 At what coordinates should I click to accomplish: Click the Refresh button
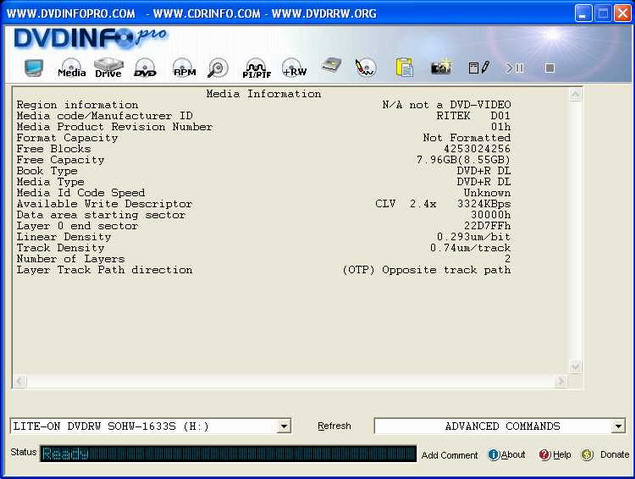tap(334, 426)
